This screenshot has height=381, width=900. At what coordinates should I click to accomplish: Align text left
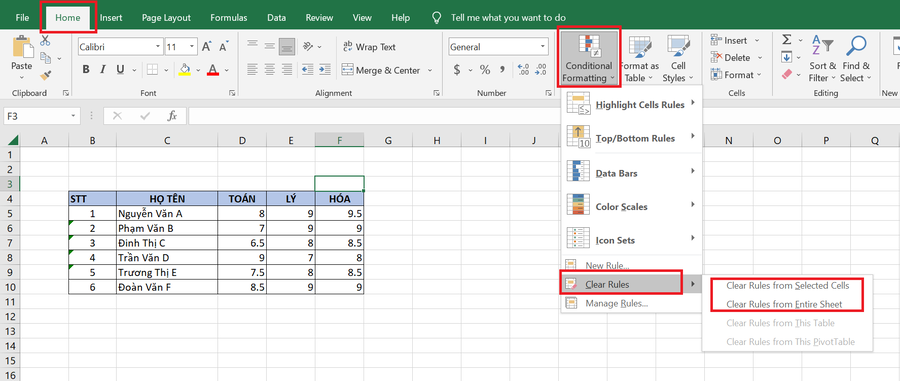tap(252, 70)
